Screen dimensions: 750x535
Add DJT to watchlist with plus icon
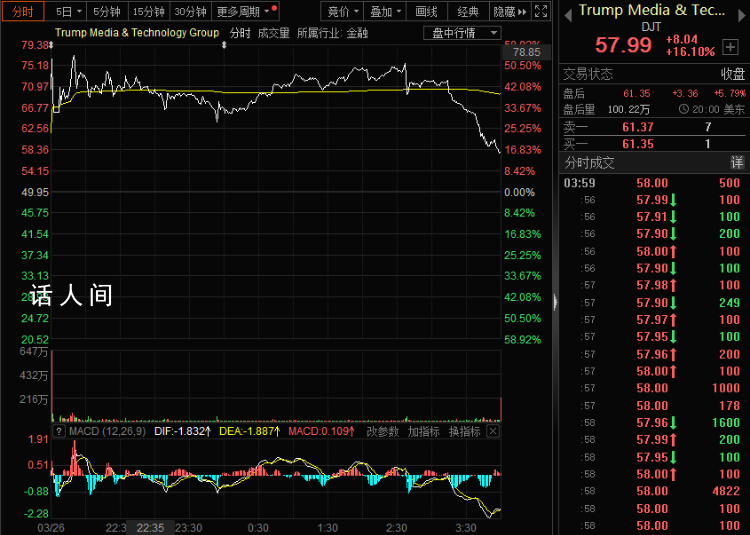733,45
